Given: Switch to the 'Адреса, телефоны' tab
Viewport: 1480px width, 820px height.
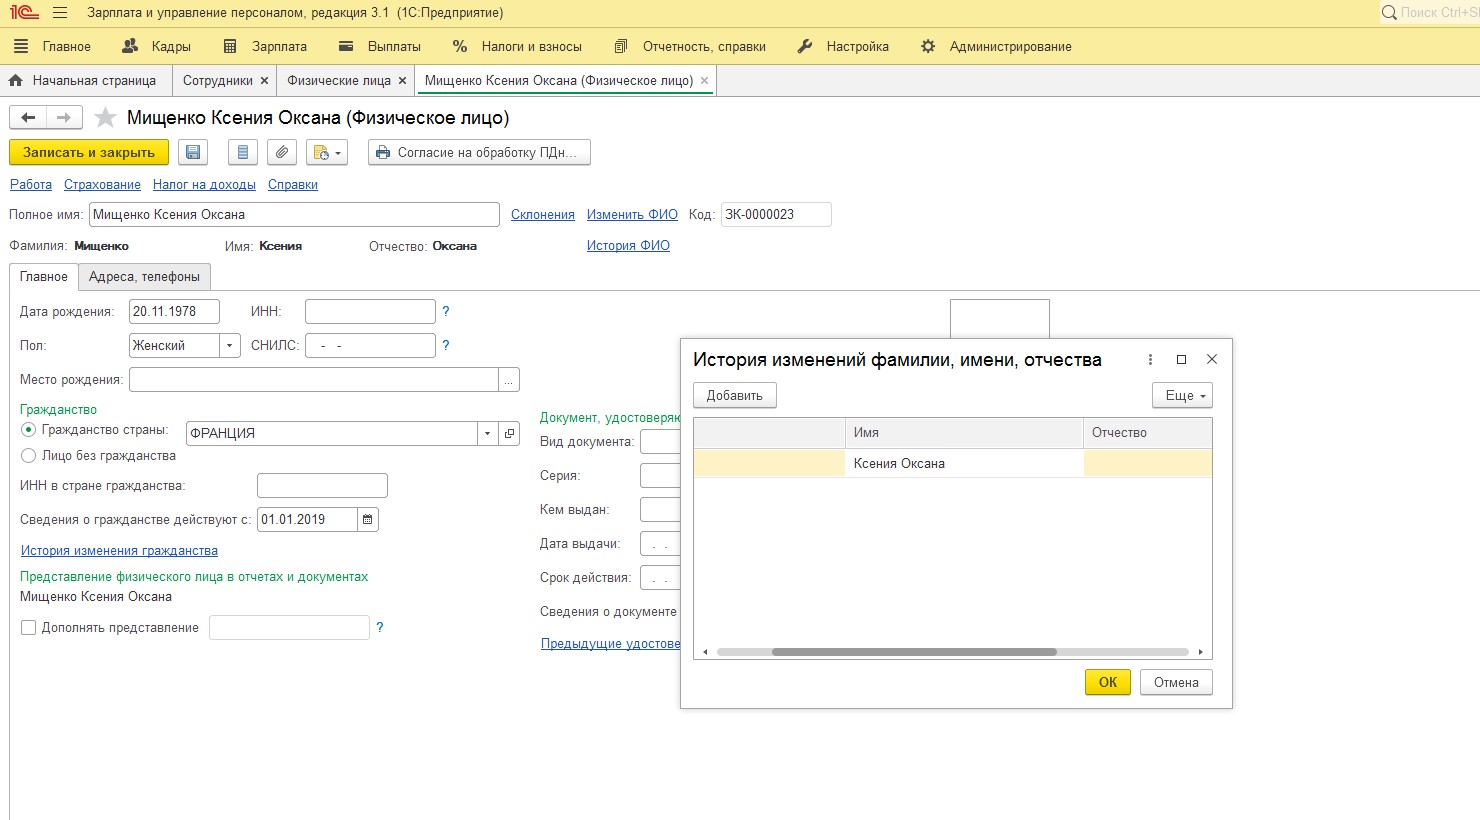Looking at the screenshot, I should tap(144, 277).
